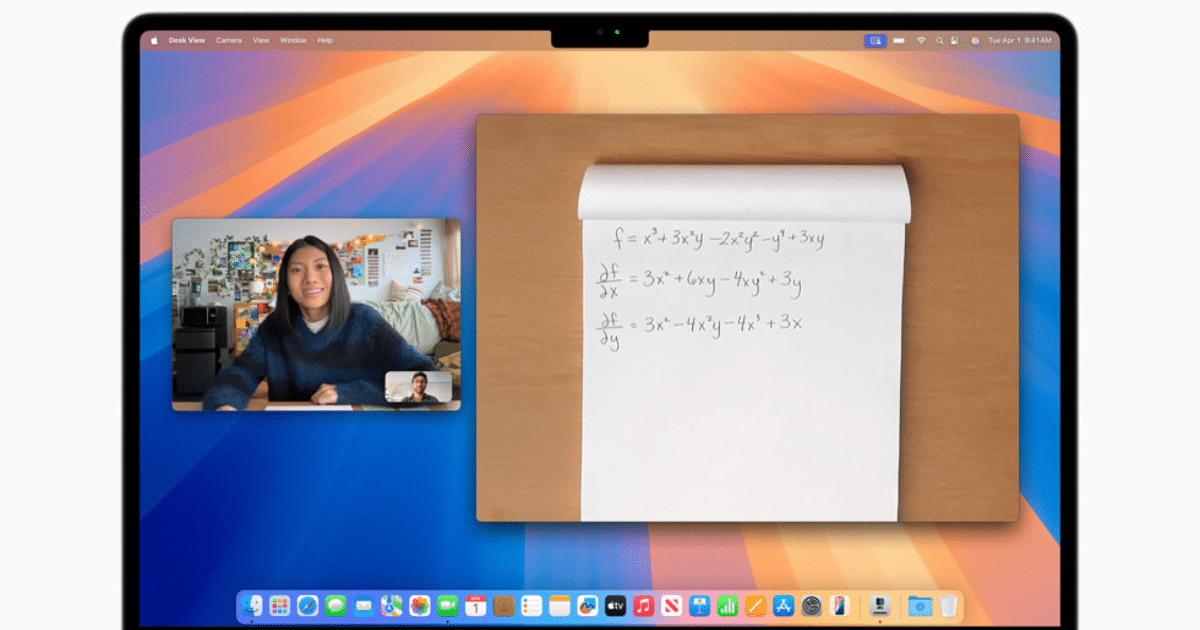
Task: Launch the Finder icon in dock
Action: point(252,605)
